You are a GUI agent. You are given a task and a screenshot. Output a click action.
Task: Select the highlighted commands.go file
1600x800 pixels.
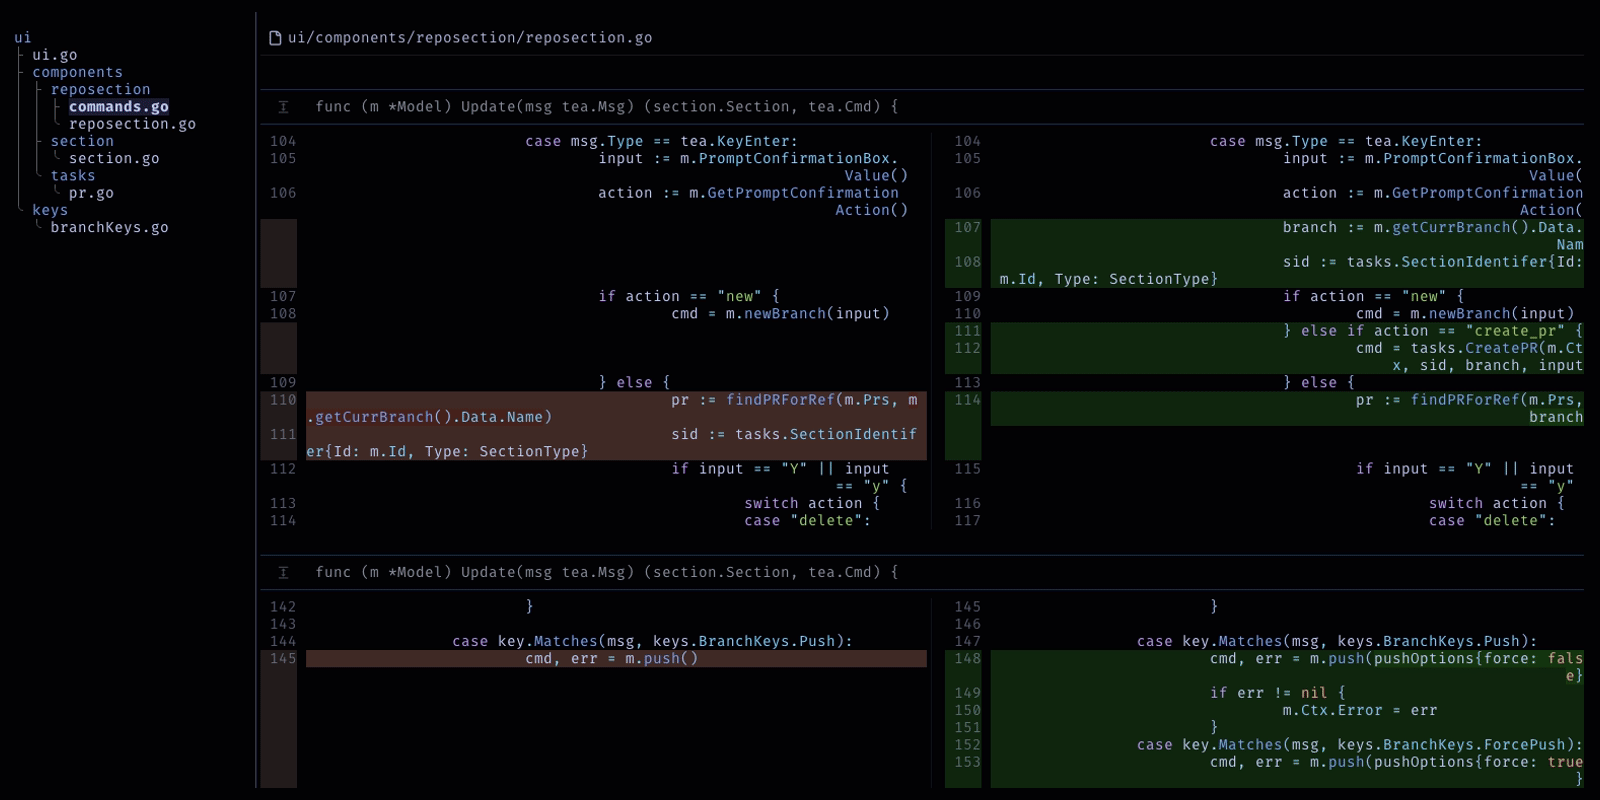pos(119,107)
